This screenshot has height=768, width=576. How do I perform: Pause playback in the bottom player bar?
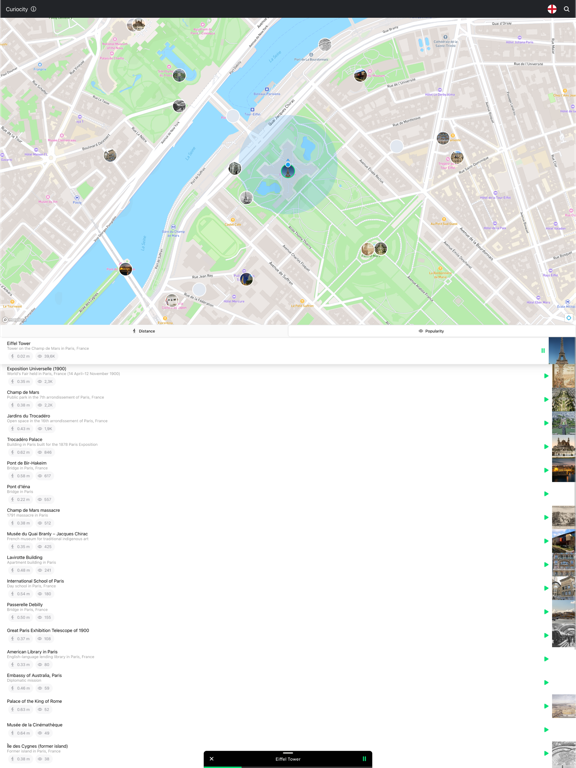coord(364,759)
